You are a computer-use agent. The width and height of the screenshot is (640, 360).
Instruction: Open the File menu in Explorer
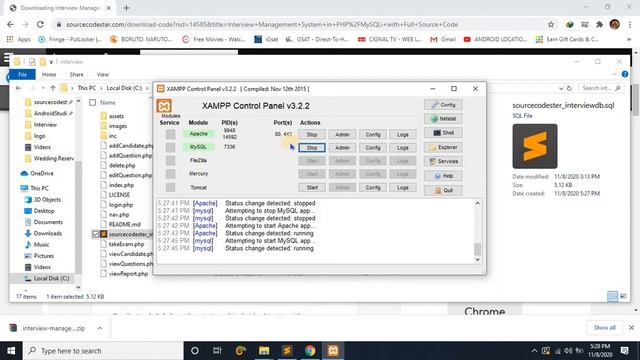22,75
